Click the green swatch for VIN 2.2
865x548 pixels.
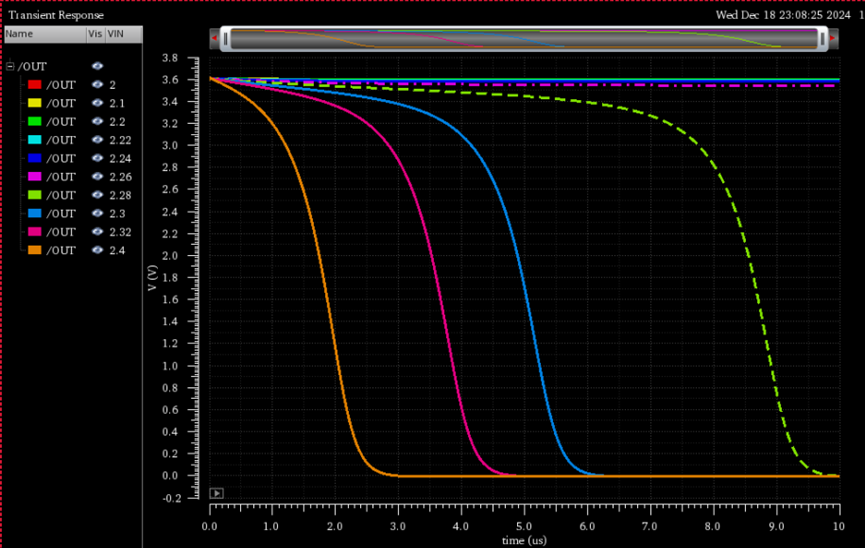point(35,121)
